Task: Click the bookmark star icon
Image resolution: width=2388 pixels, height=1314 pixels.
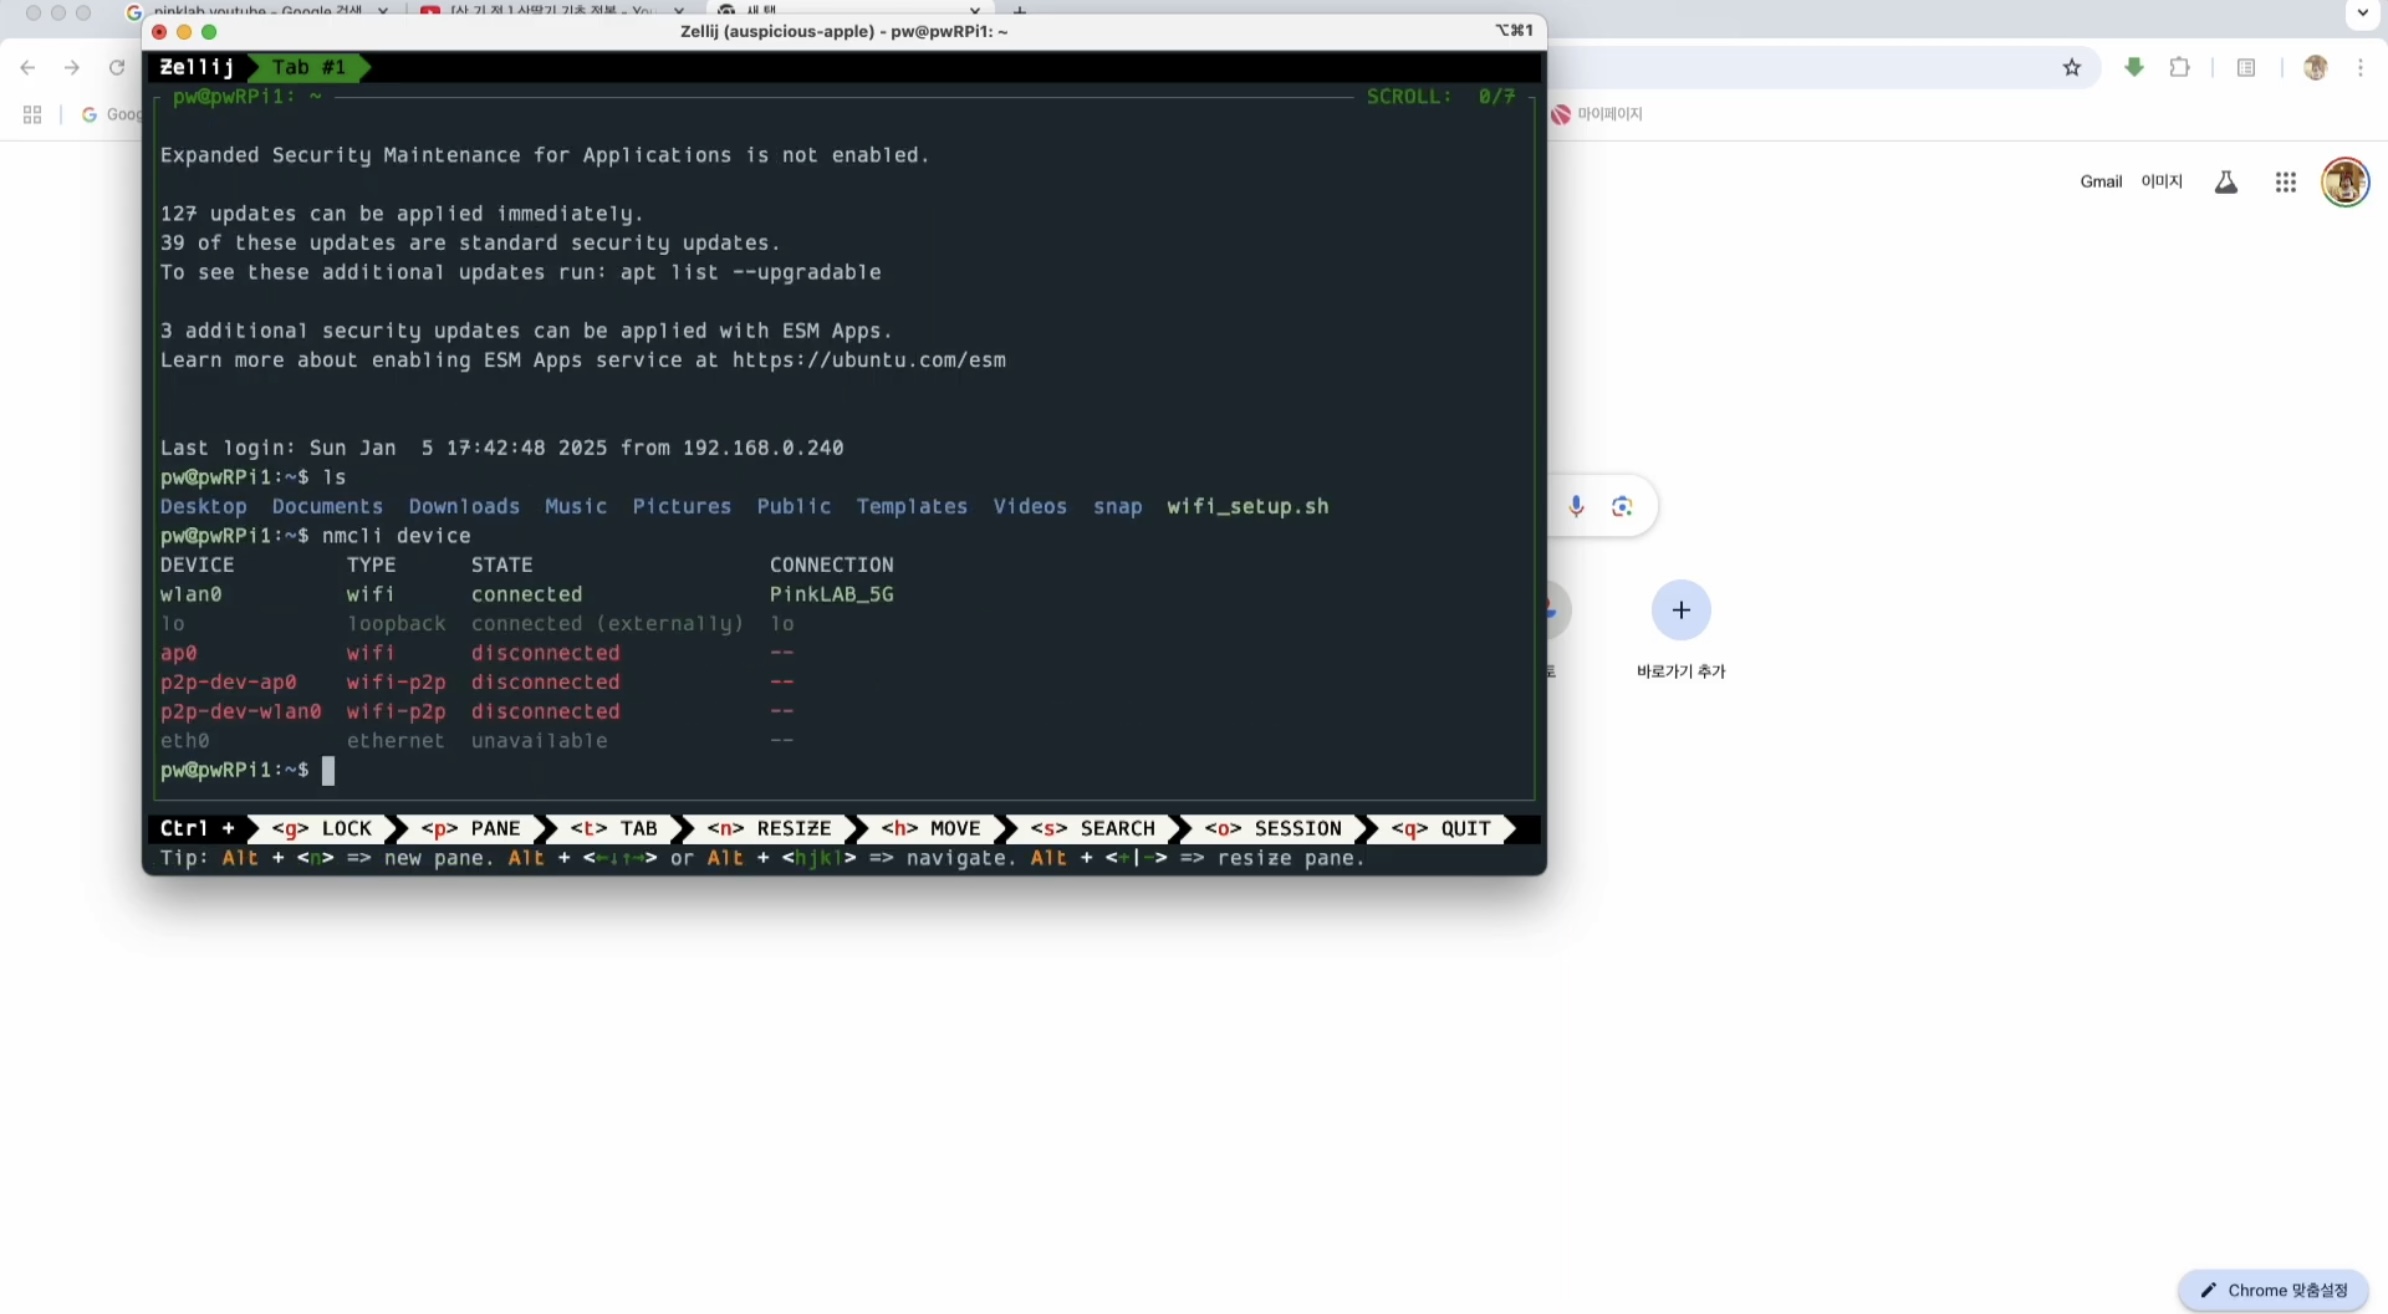Action: tap(2071, 67)
